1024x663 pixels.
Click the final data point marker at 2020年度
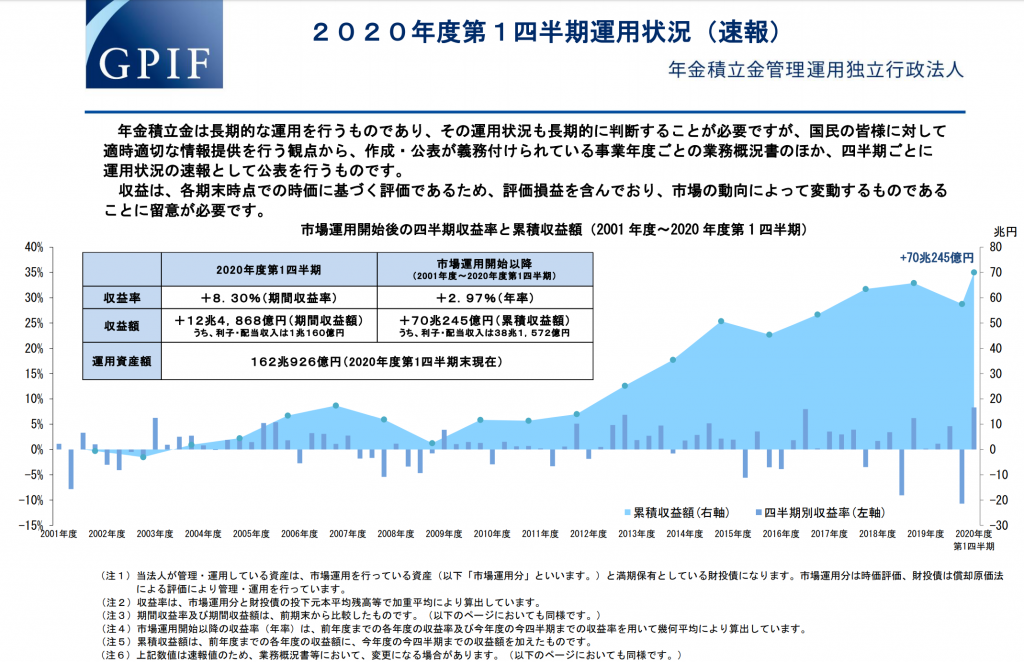click(x=973, y=272)
